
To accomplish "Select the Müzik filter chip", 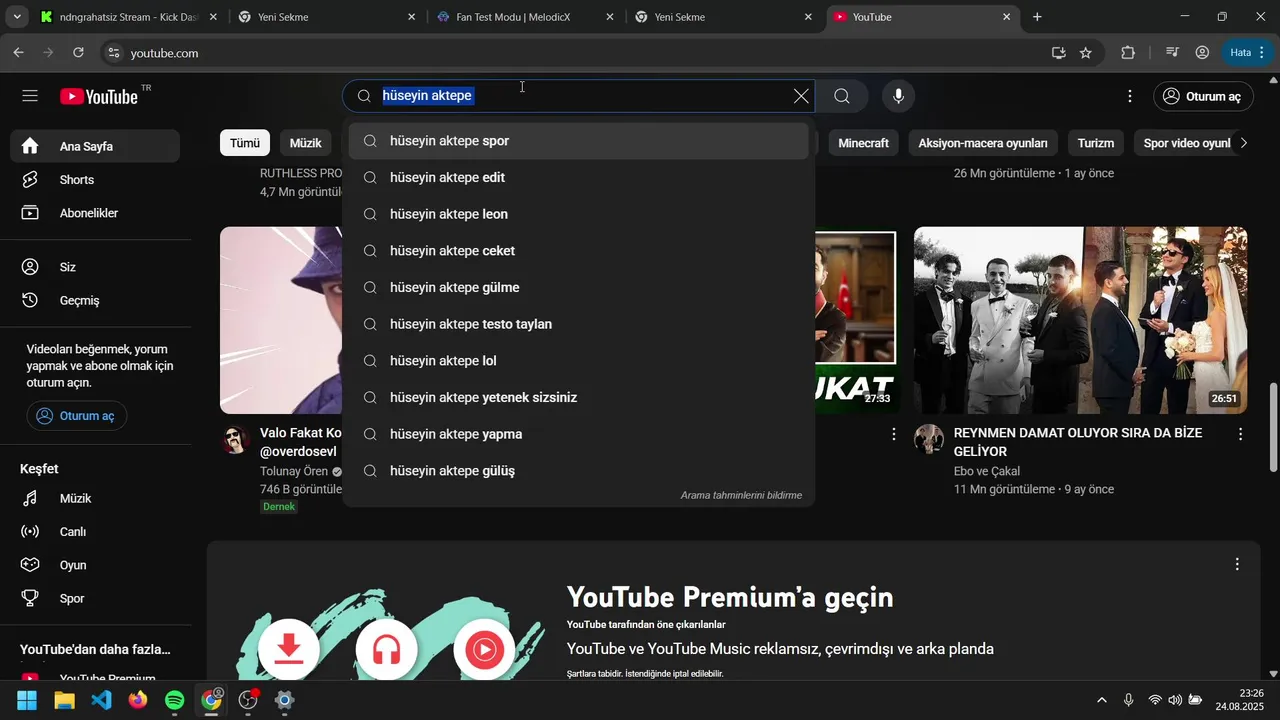I will click(x=306, y=143).
